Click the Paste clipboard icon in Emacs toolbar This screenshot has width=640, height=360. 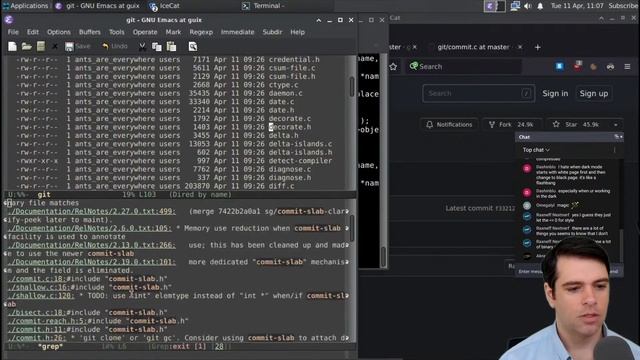(171, 47)
